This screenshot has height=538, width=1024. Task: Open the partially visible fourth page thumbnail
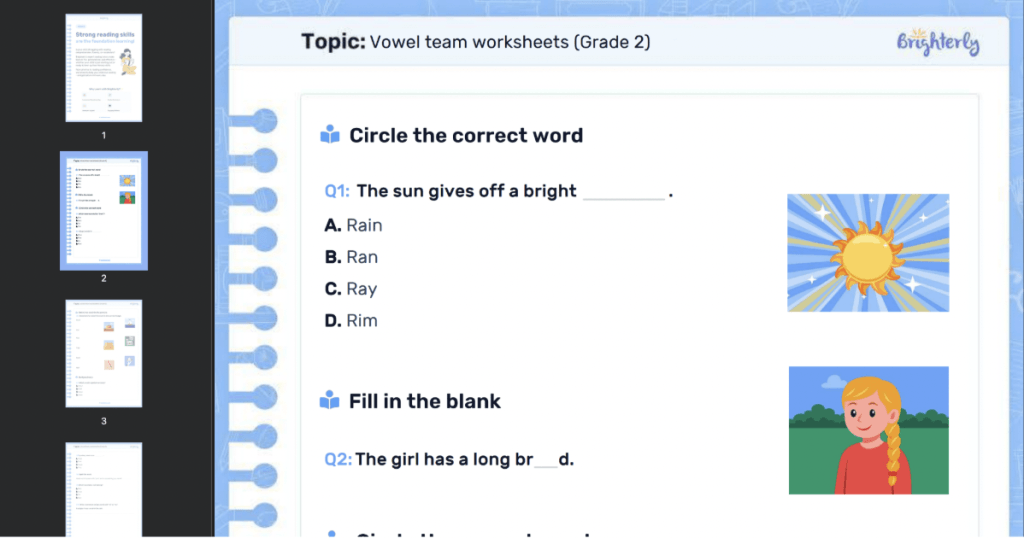tap(104, 490)
